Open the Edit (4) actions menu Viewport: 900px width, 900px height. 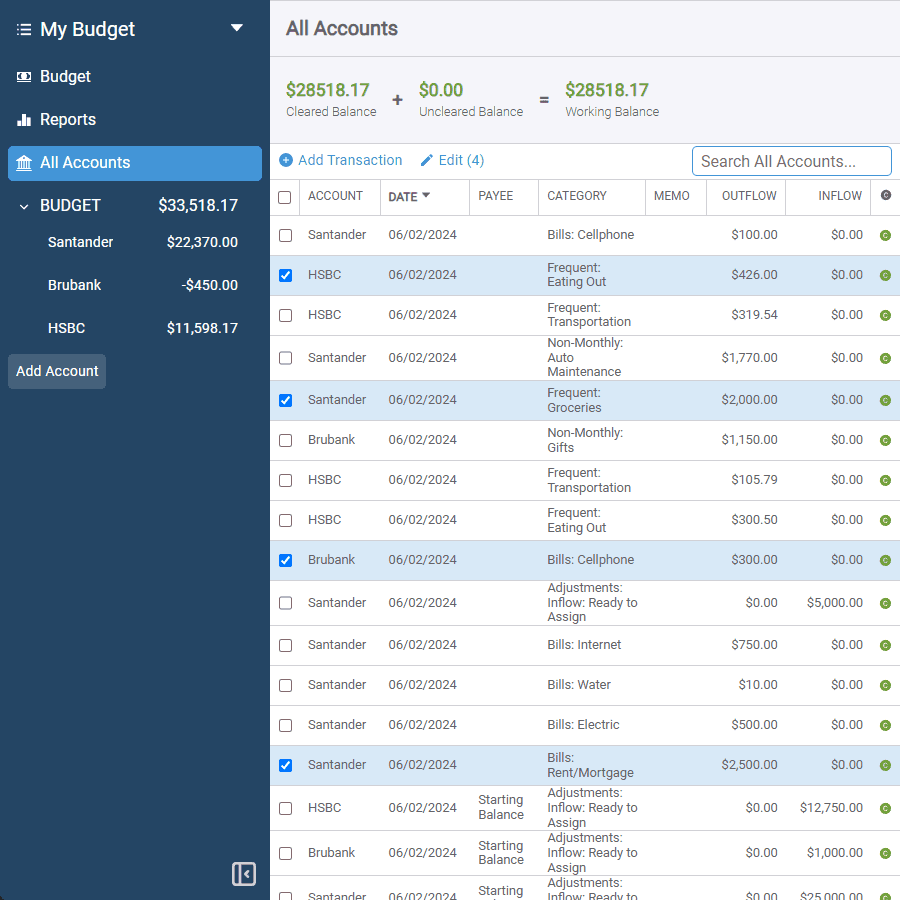tap(451, 160)
